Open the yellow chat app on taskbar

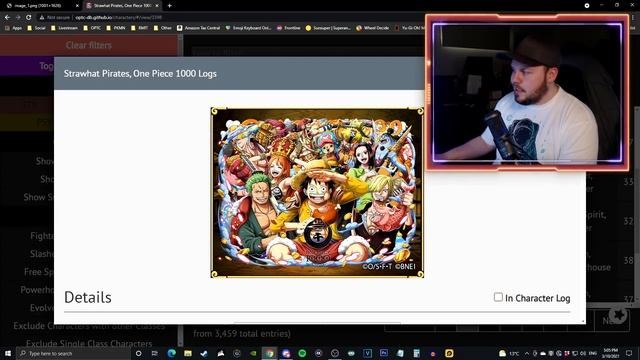[449, 353]
